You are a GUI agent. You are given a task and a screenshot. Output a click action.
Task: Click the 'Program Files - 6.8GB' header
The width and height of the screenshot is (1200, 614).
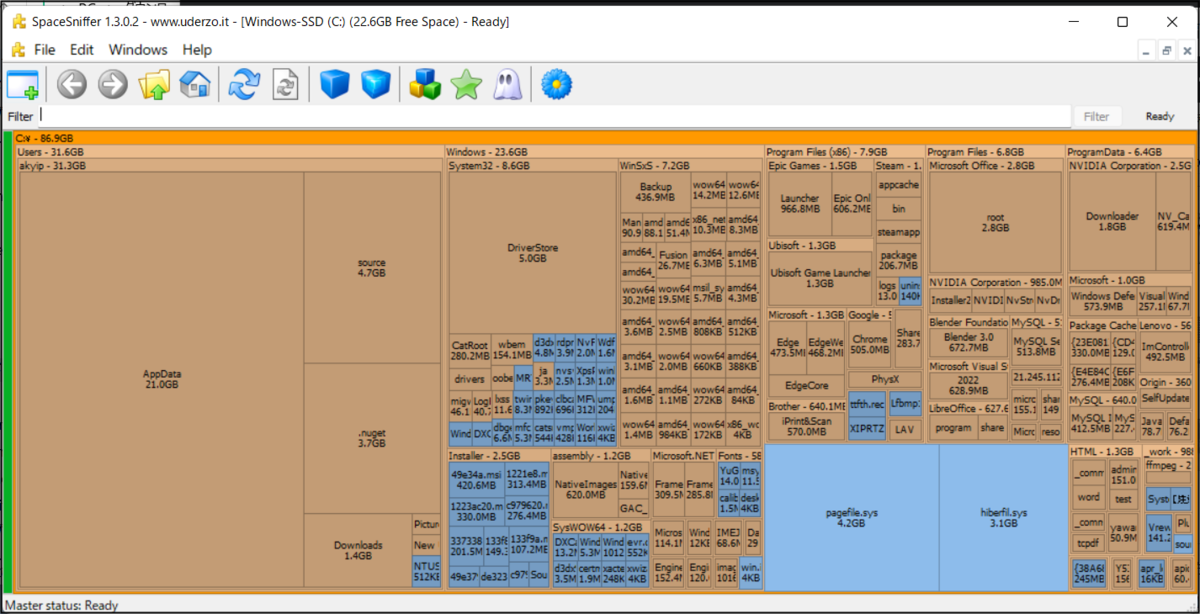coord(995,152)
